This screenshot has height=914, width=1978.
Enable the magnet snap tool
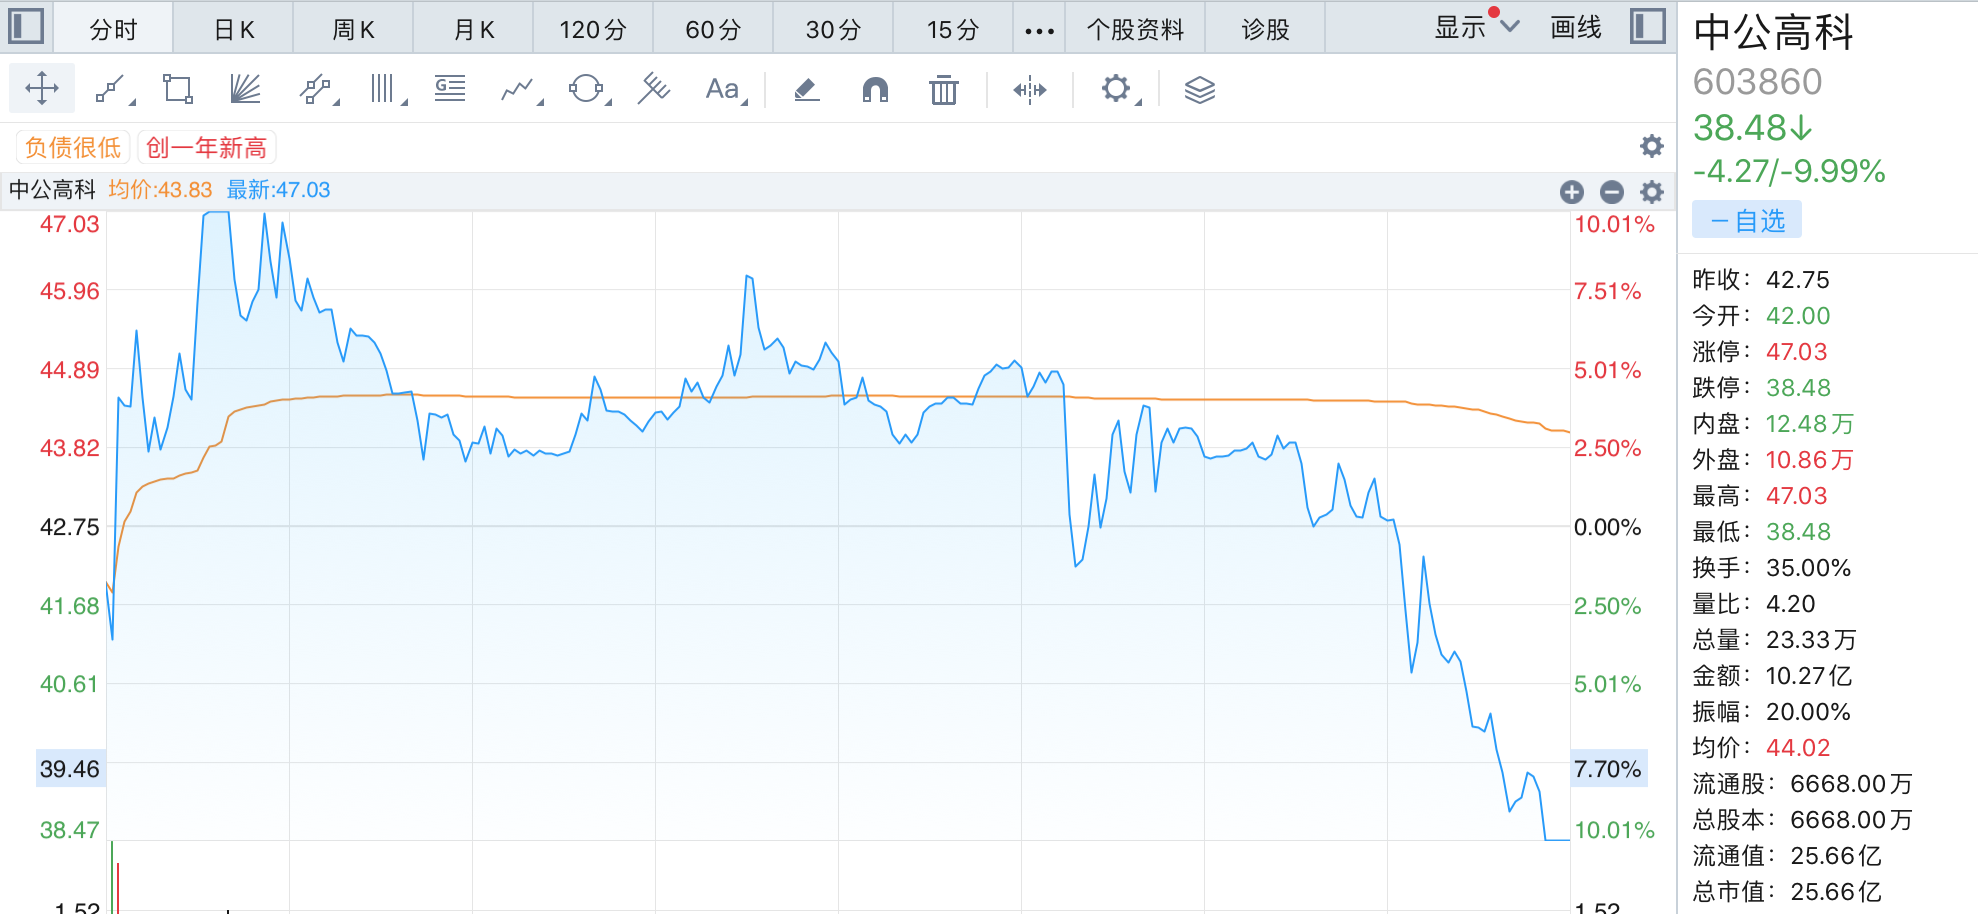pos(875,90)
